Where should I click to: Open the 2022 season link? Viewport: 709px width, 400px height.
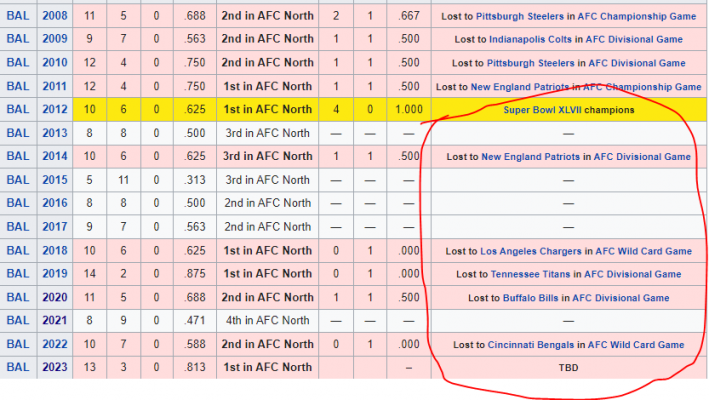click(55, 344)
